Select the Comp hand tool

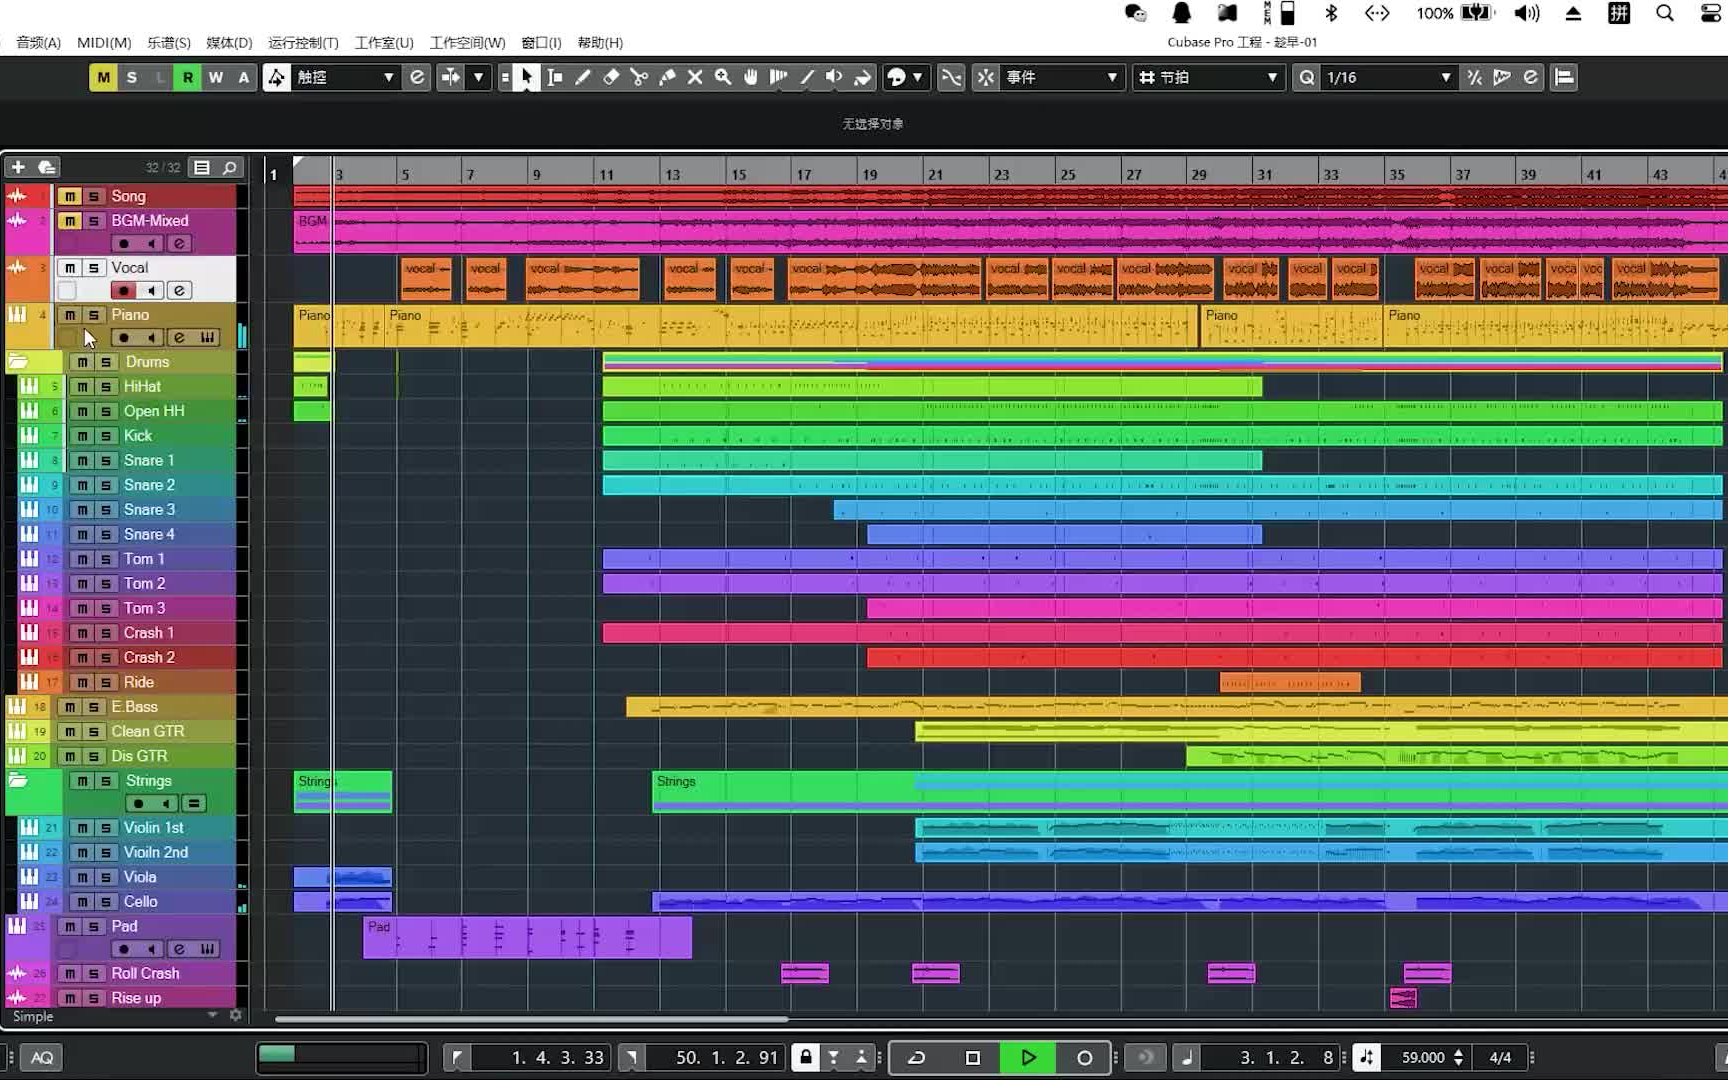tap(751, 77)
